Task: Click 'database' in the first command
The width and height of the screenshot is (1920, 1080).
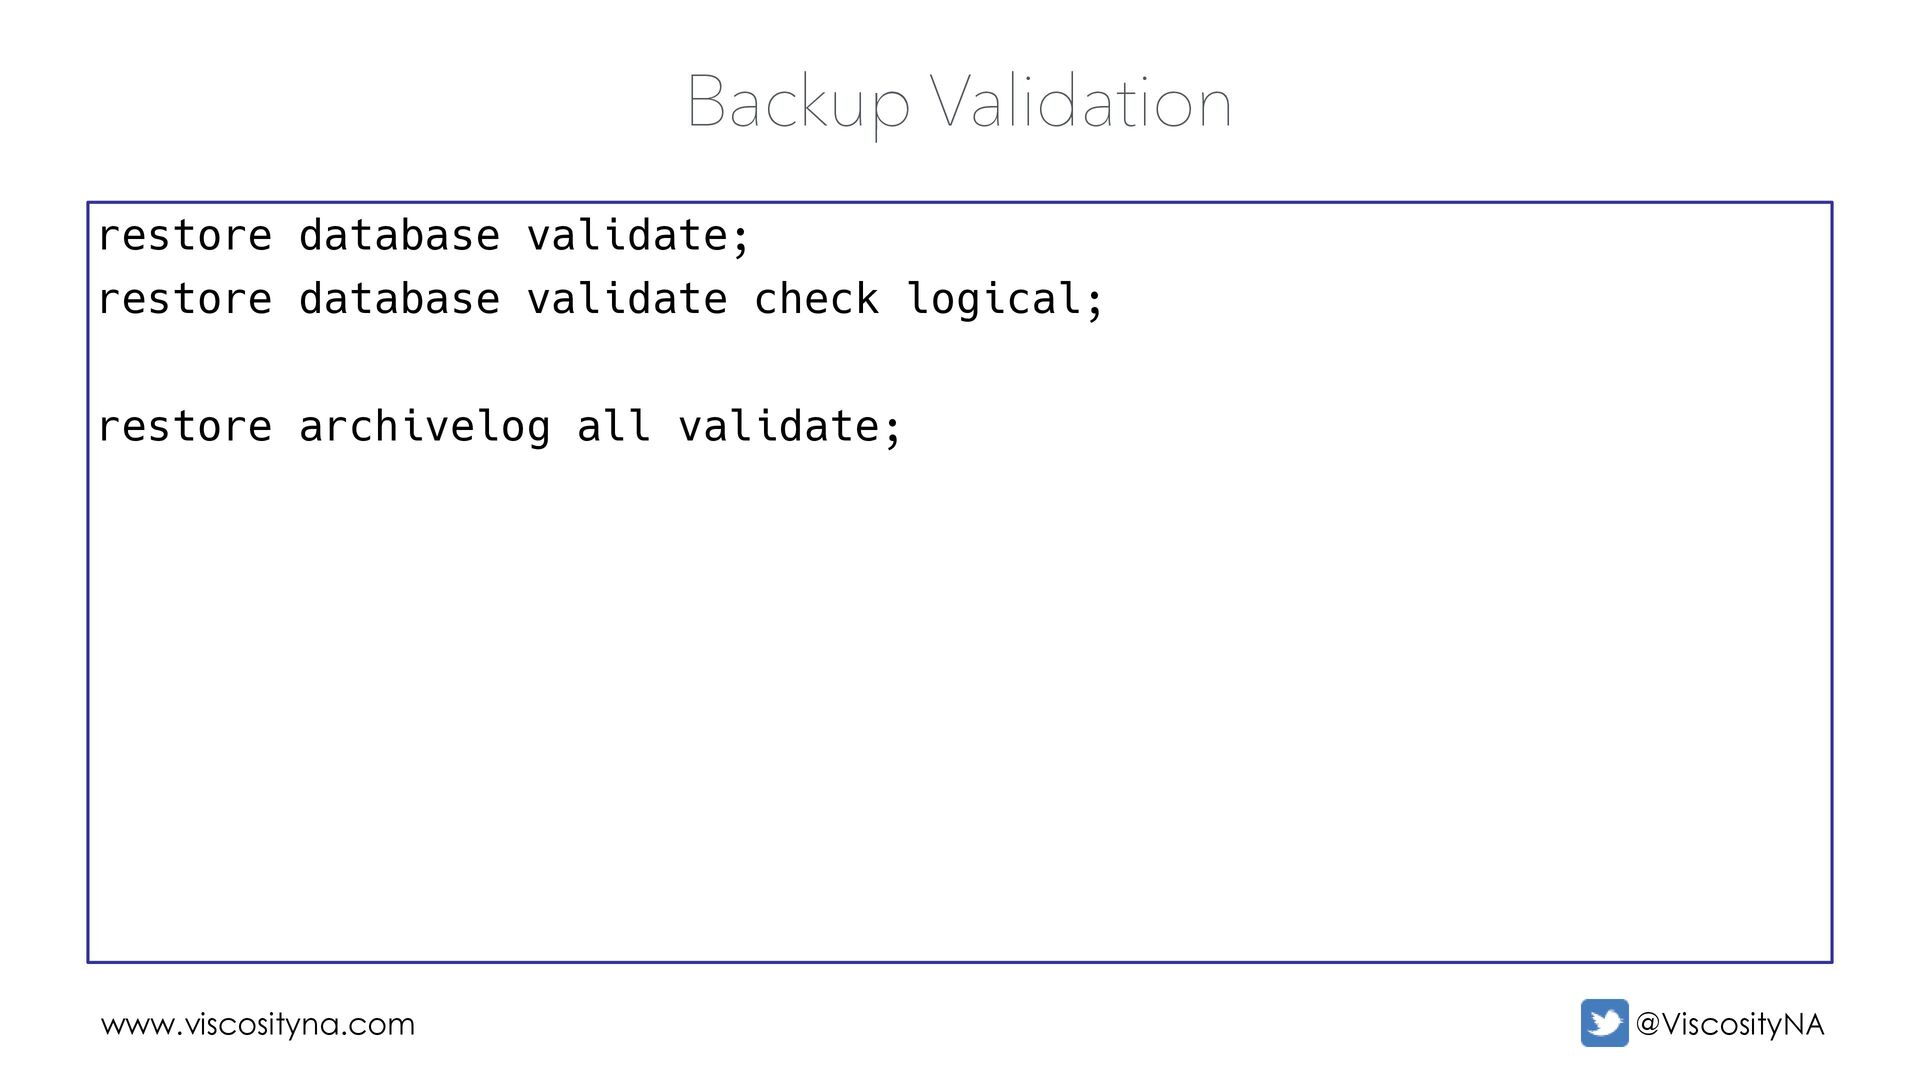Action: [399, 236]
